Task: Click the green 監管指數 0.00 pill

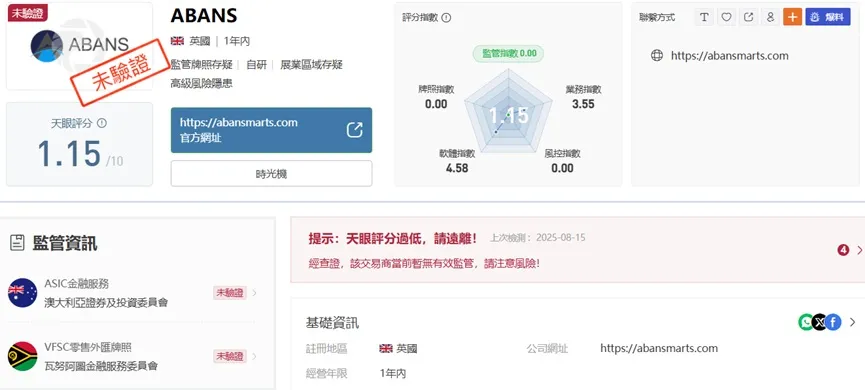Action: point(508,54)
